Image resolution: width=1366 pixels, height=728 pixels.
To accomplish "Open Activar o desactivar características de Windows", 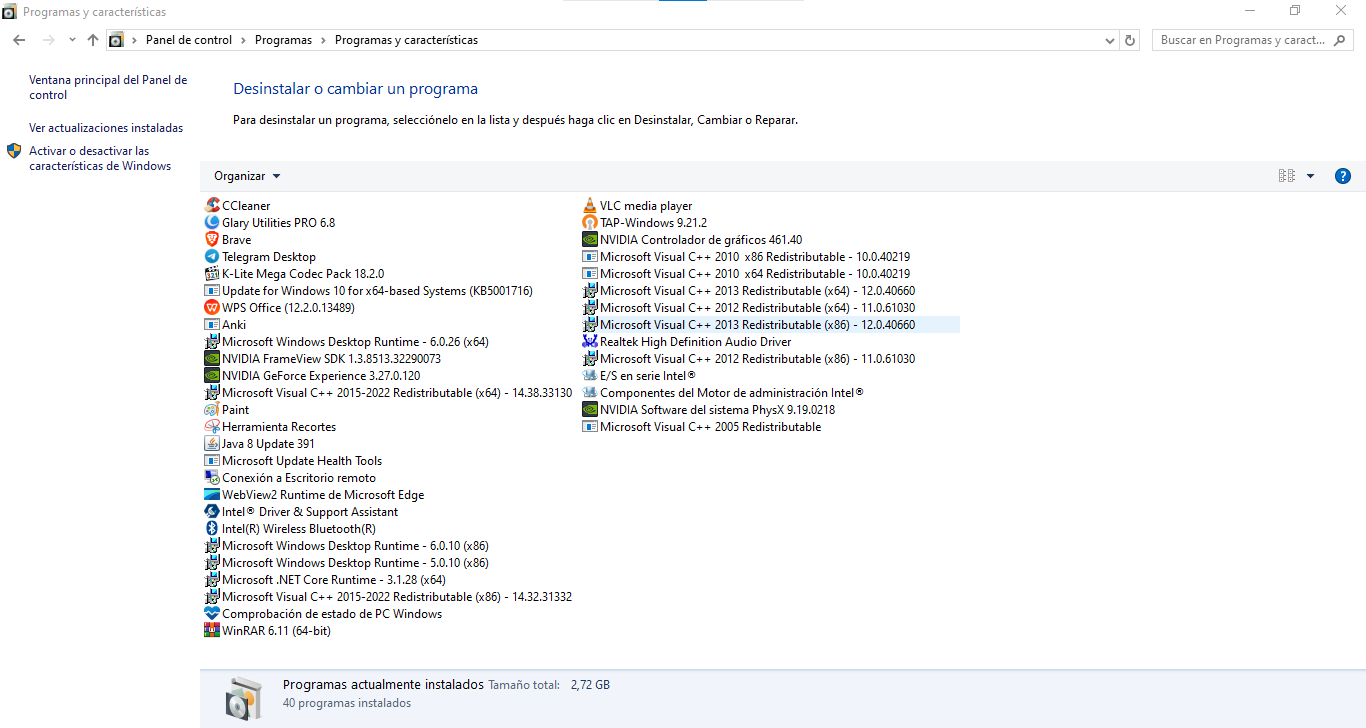I will coord(100,159).
